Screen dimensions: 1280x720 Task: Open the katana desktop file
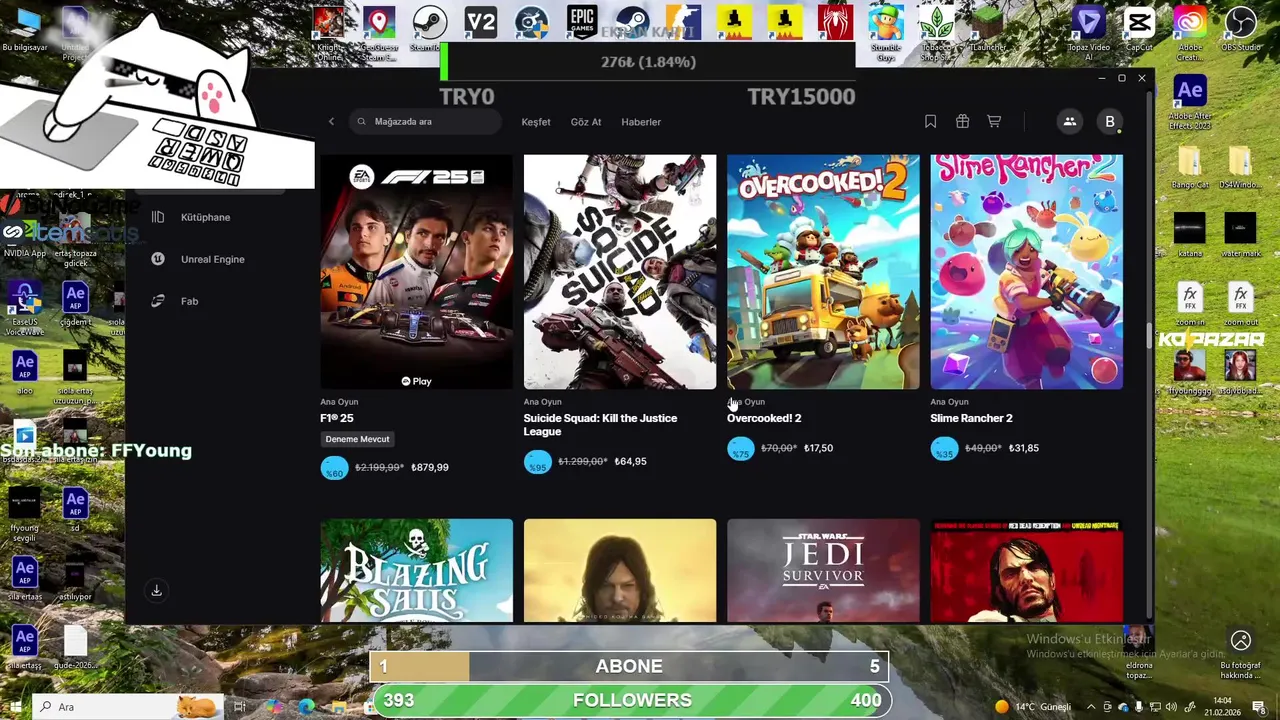coord(1190,235)
